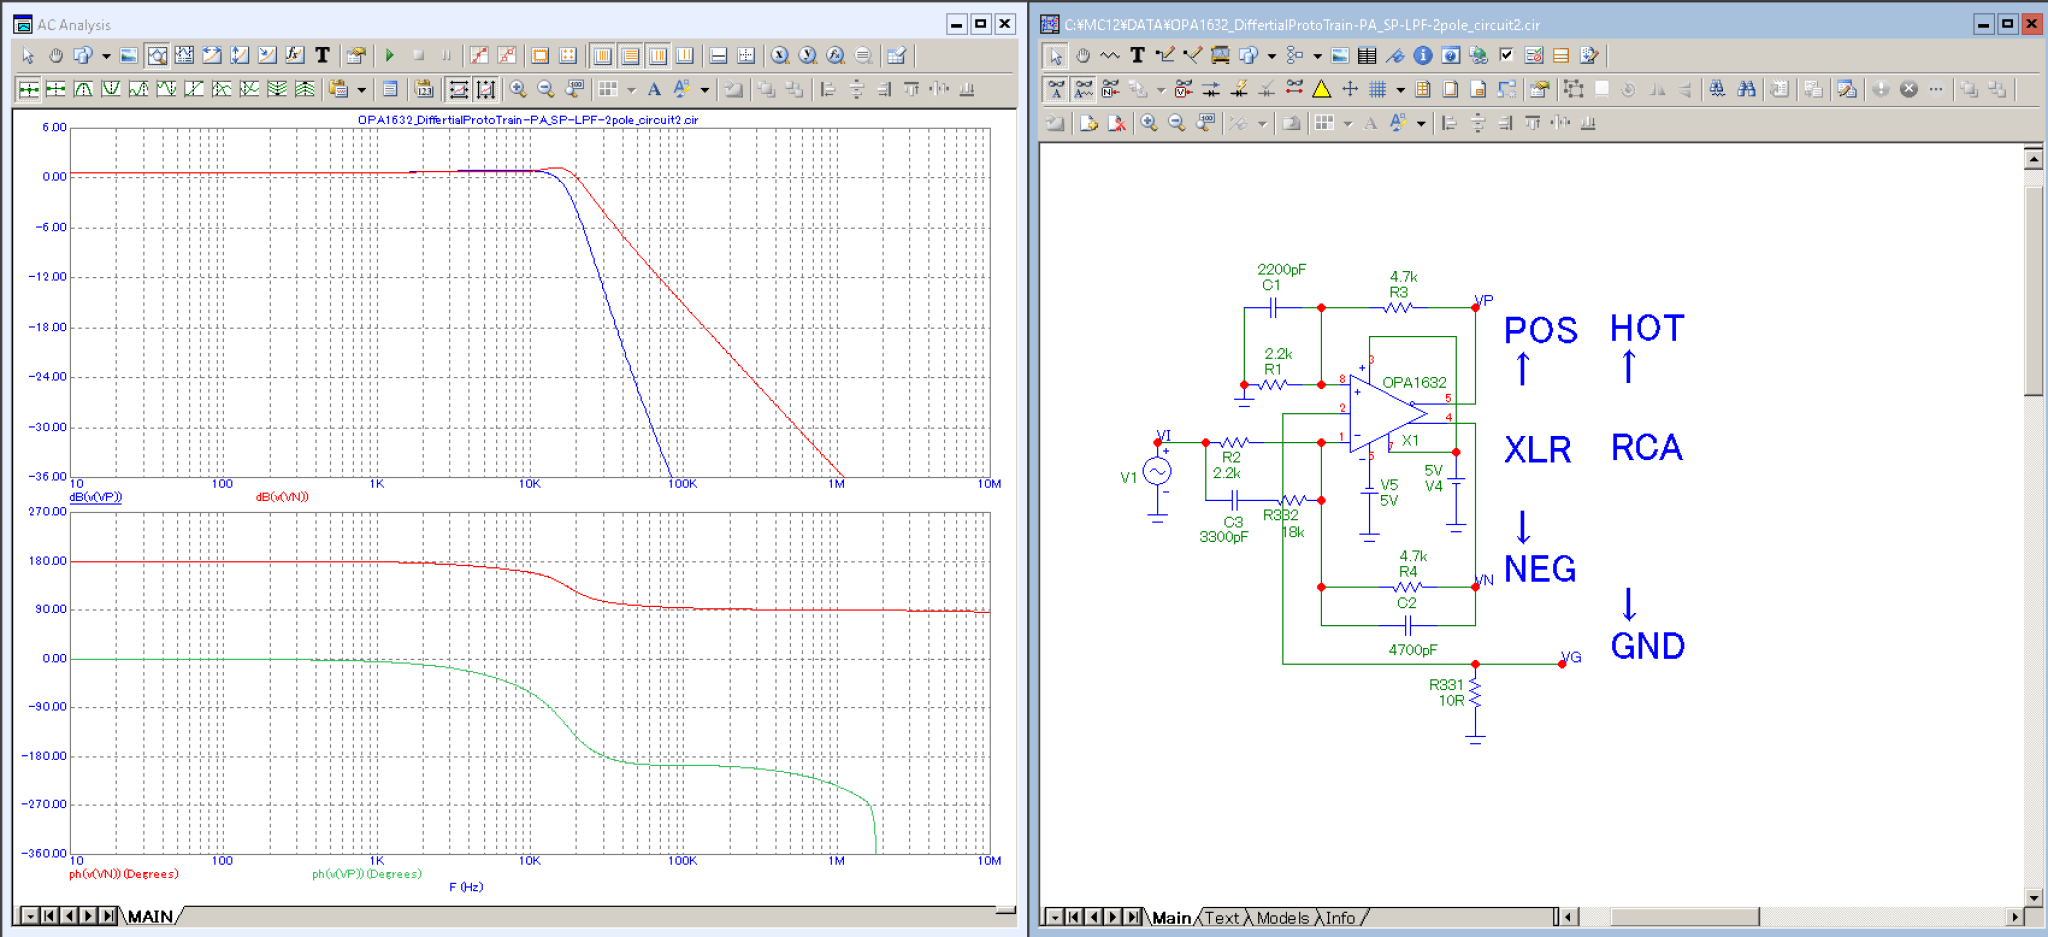Click the Go to Y icon in AC Analysis
The height and width of the screenshot is (937, 2048).
(807, 56)
